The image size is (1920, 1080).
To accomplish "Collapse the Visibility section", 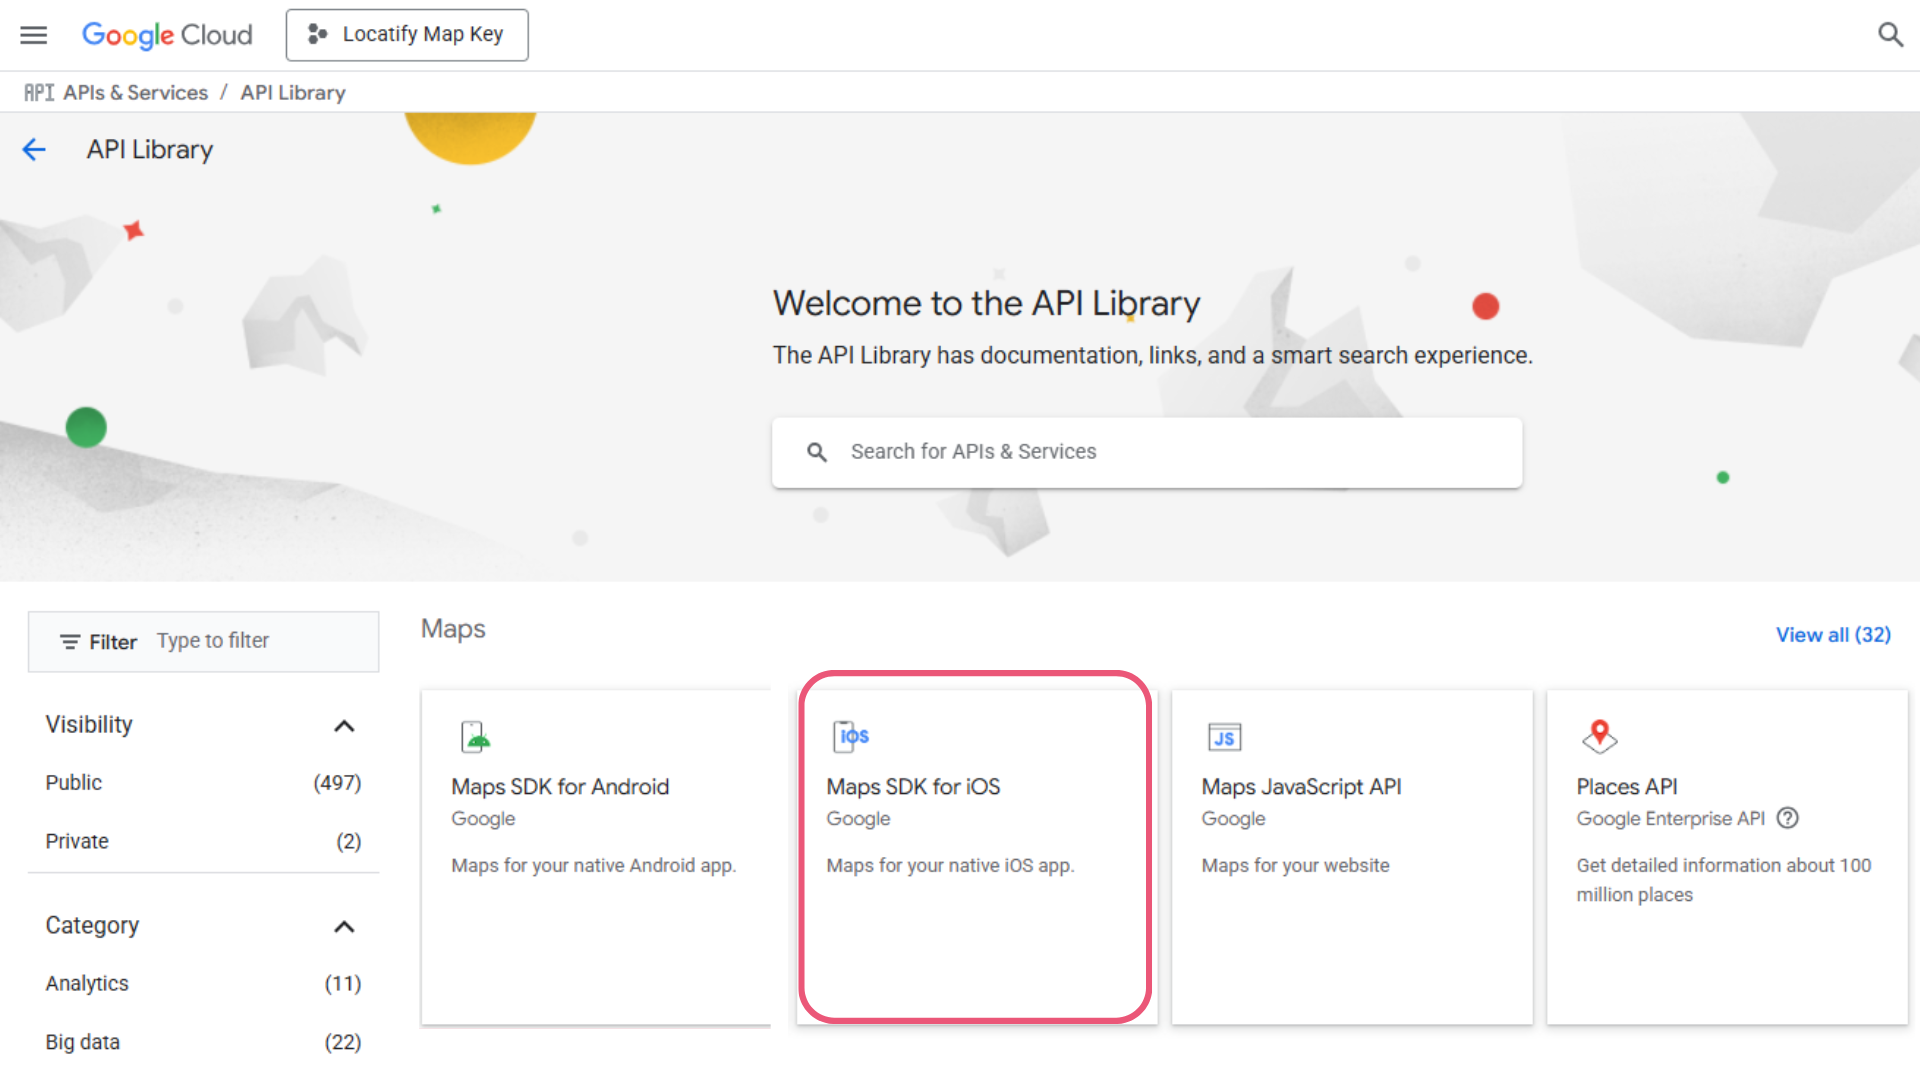I will coord(344,726).
